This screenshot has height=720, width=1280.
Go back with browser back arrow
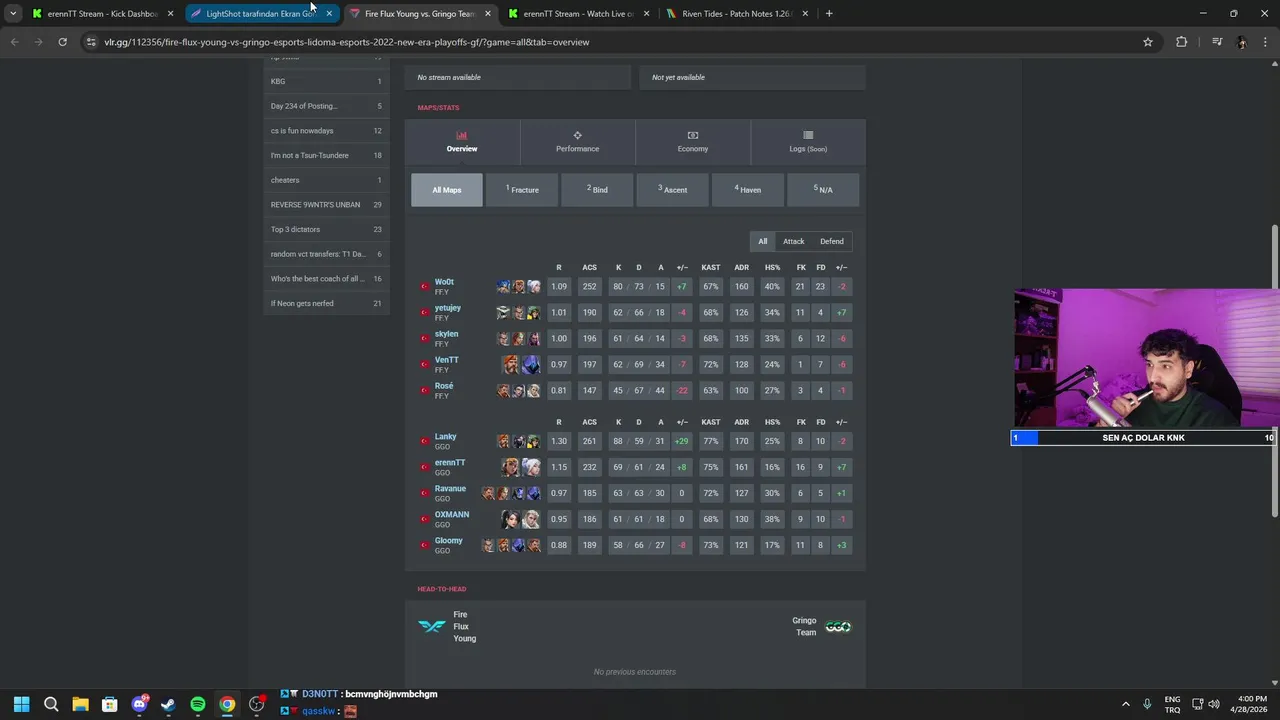click(x=14, y=42)
